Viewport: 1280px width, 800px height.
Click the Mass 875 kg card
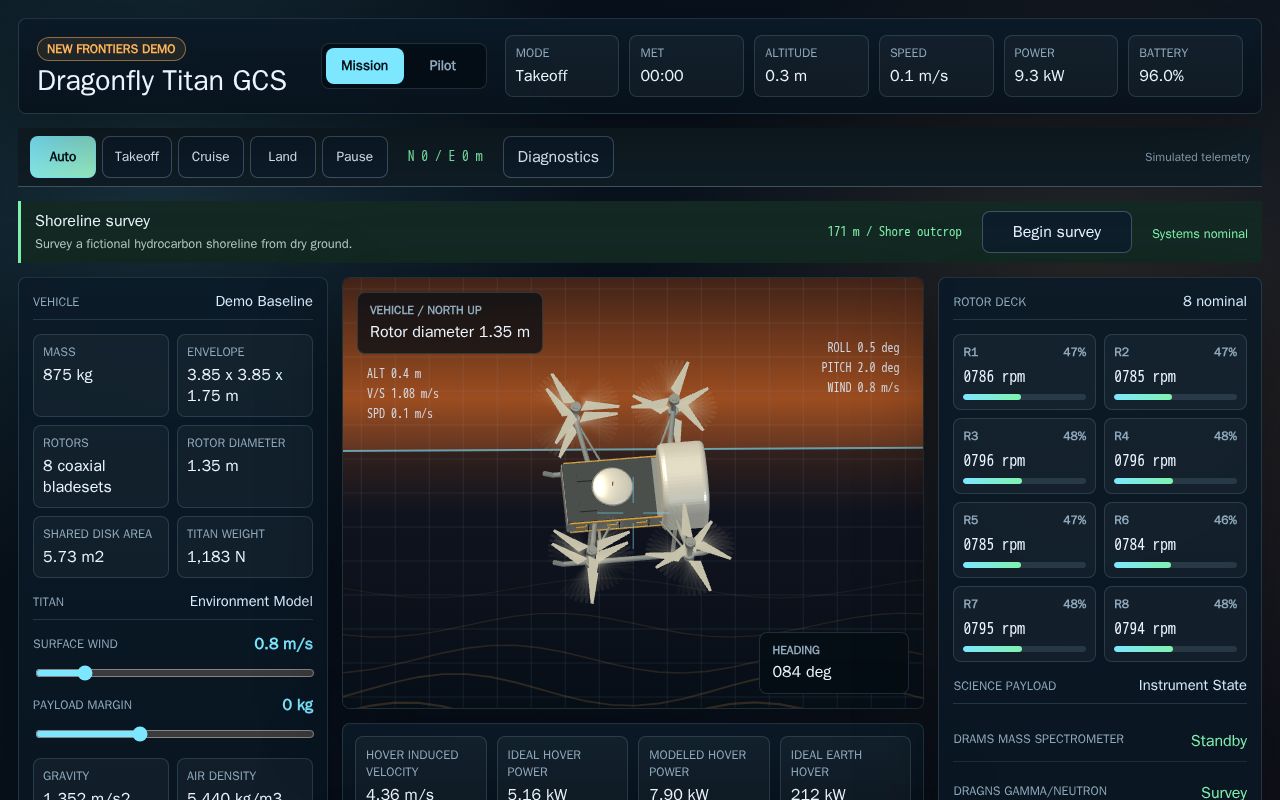101,375
